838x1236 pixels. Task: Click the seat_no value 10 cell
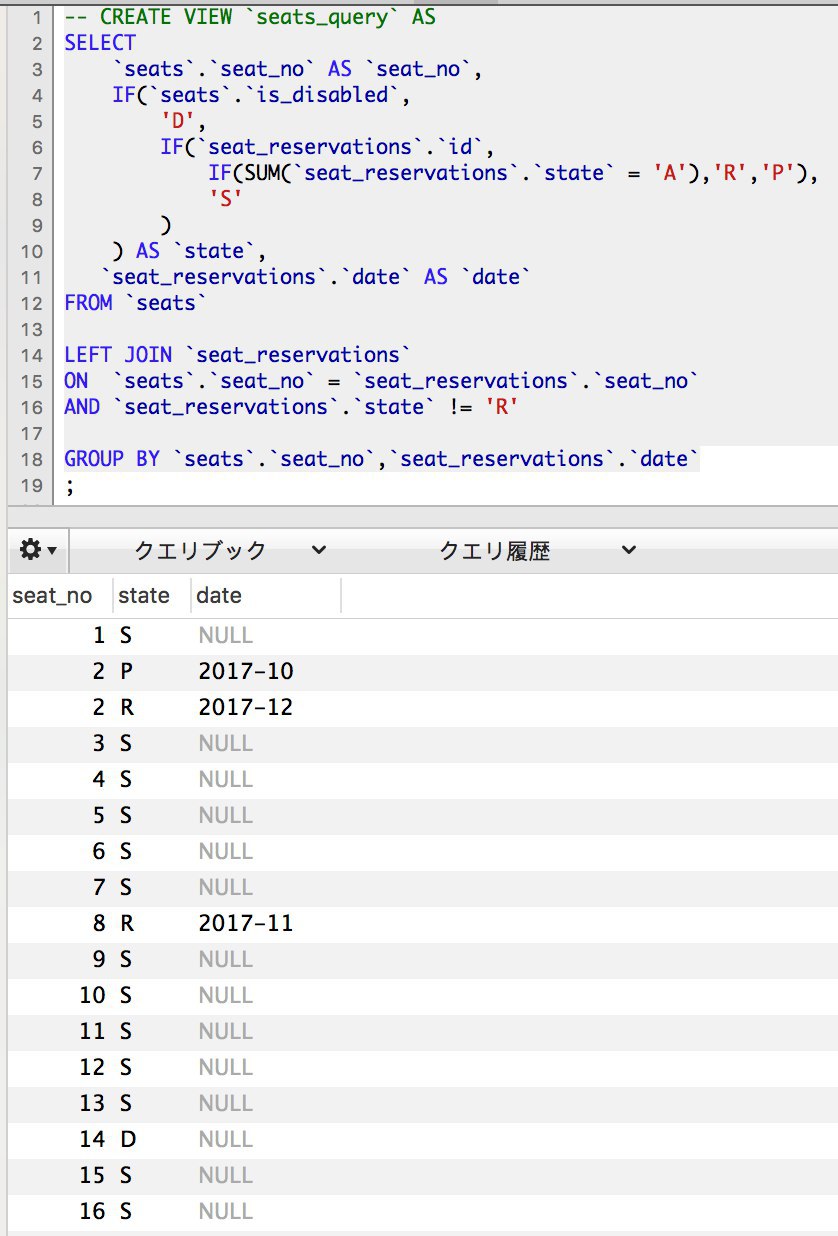pos(92,996)
